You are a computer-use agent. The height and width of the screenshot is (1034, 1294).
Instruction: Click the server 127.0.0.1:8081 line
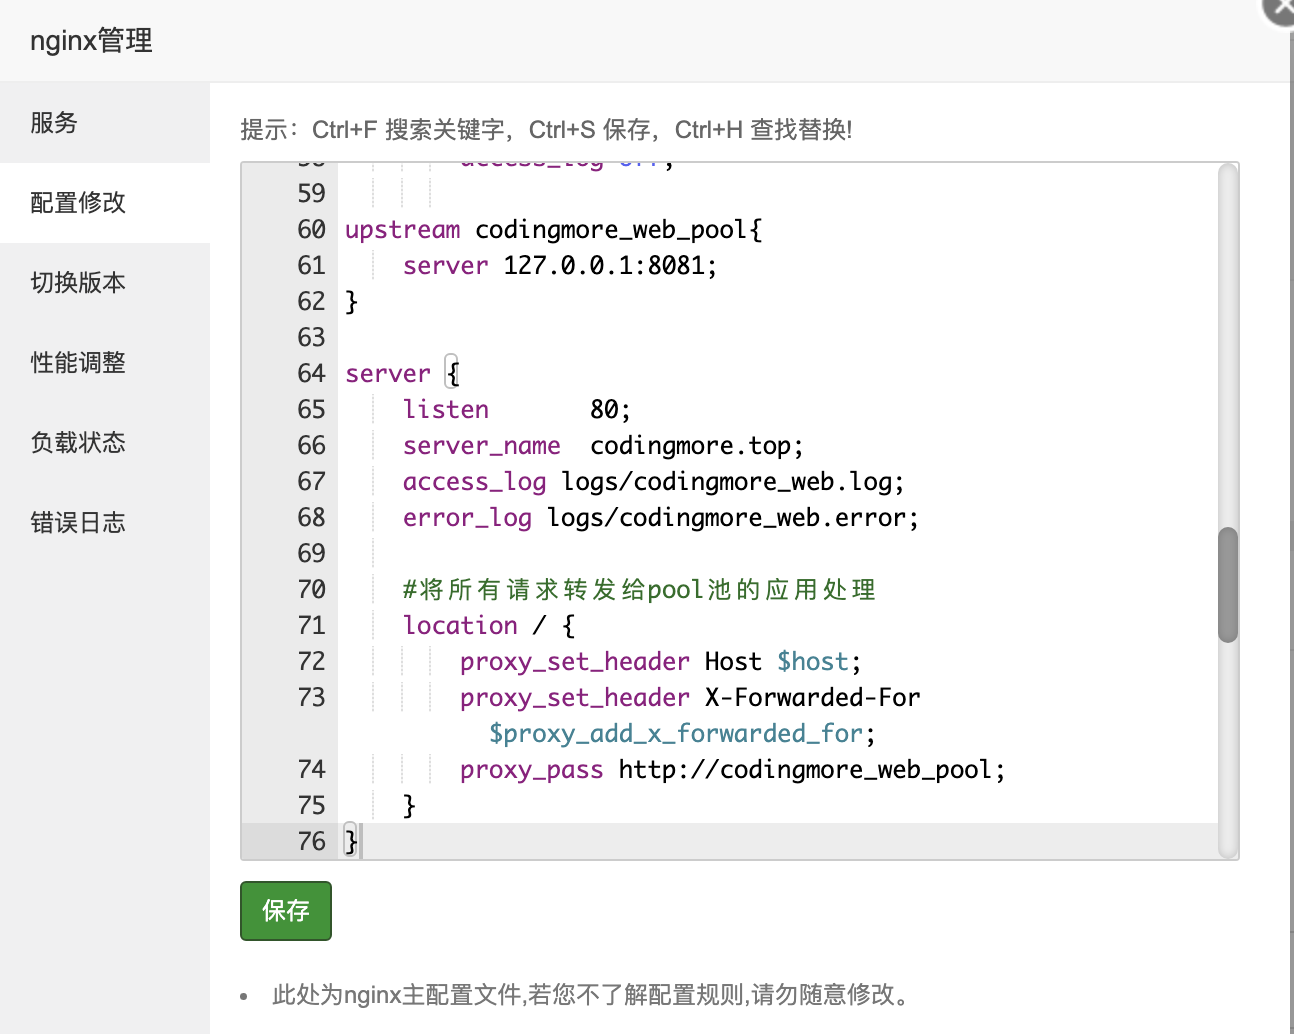pos(559,266)
